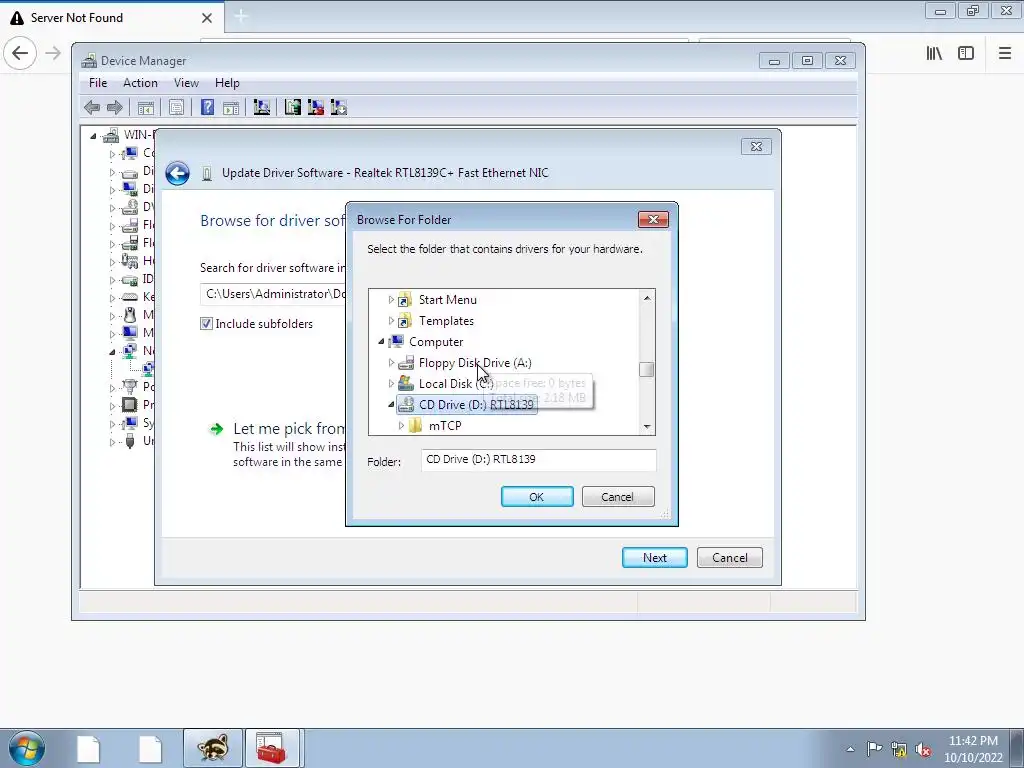The width and height of the screenshot is (1024, 768).
Task: Click Next in Update Driver Software wizard
Action: [654, 558]
